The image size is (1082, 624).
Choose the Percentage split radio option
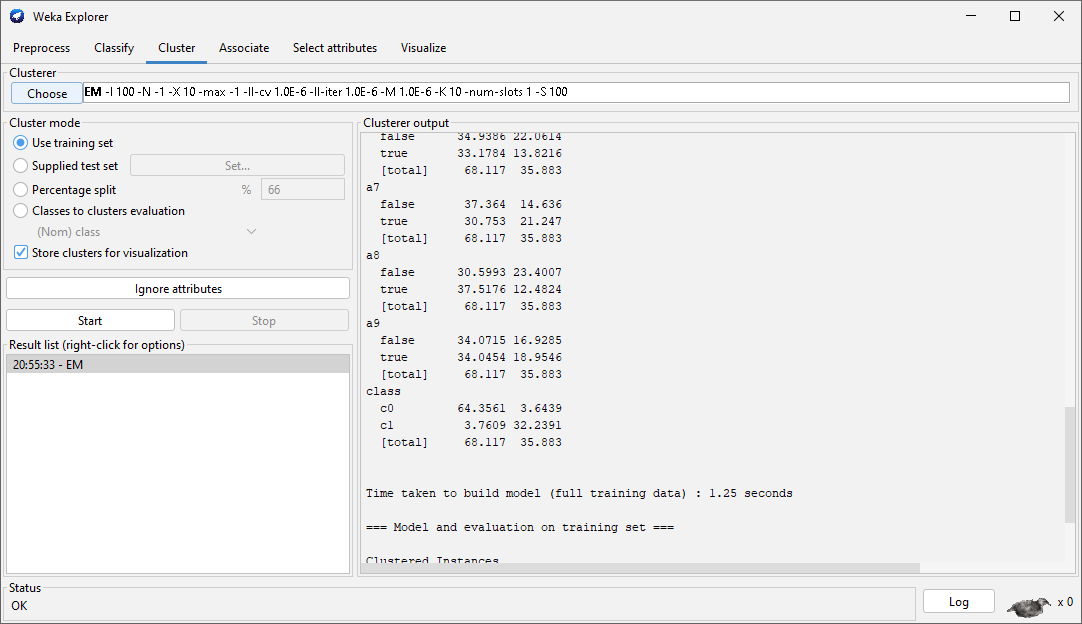click(x=21, y=189)
